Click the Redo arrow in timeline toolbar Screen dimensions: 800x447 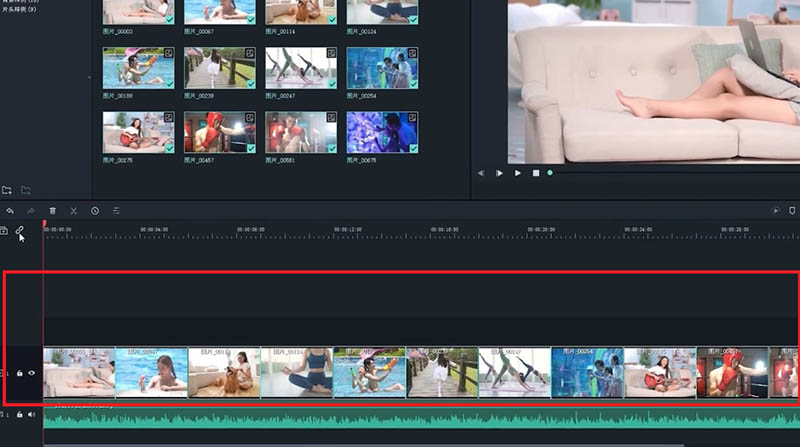click(x=31, y=211)
